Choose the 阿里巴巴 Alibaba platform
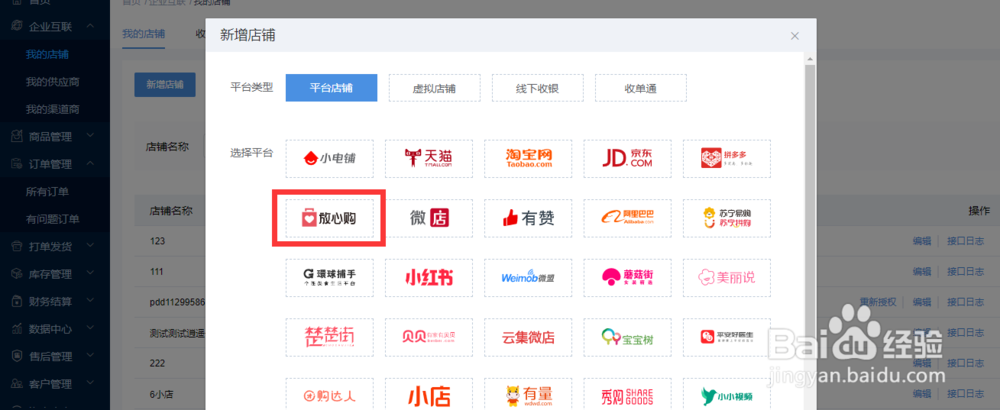 [x=628, y=219]
